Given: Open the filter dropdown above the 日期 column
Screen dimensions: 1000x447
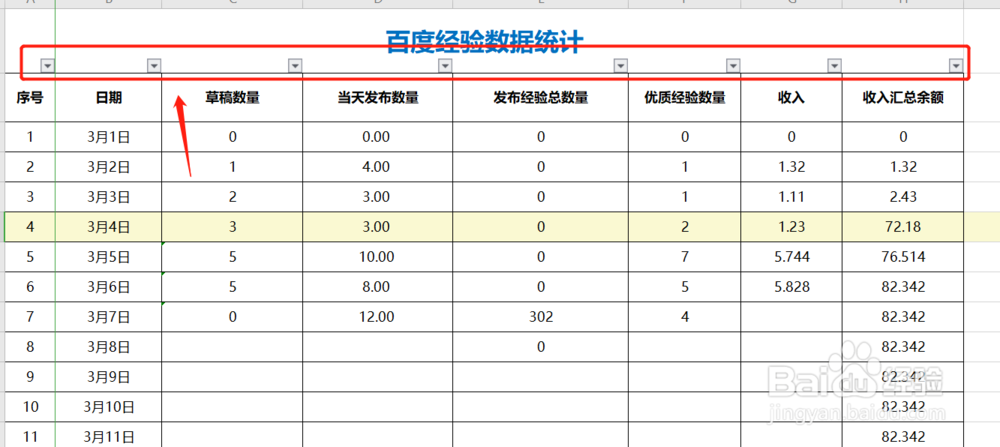Looking at the screenshot, I should click(154, 65).
